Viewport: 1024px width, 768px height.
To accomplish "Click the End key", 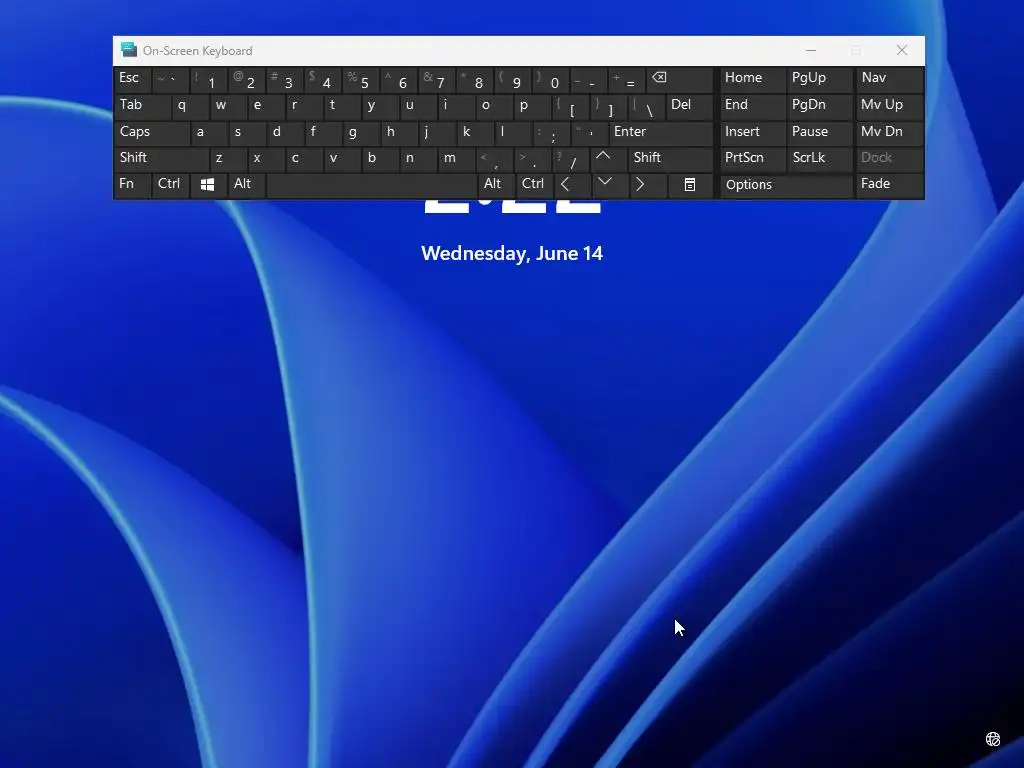I will (752, 106).
